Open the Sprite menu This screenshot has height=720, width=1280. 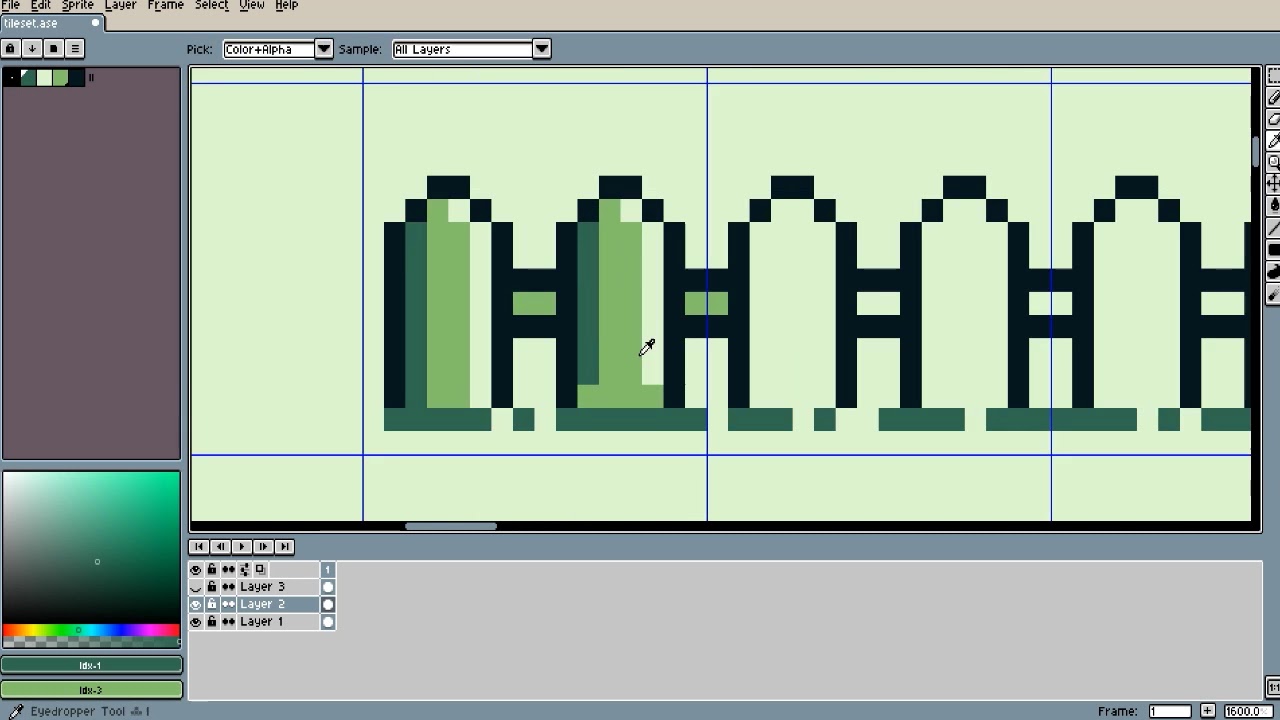click(x=77, y=5)
